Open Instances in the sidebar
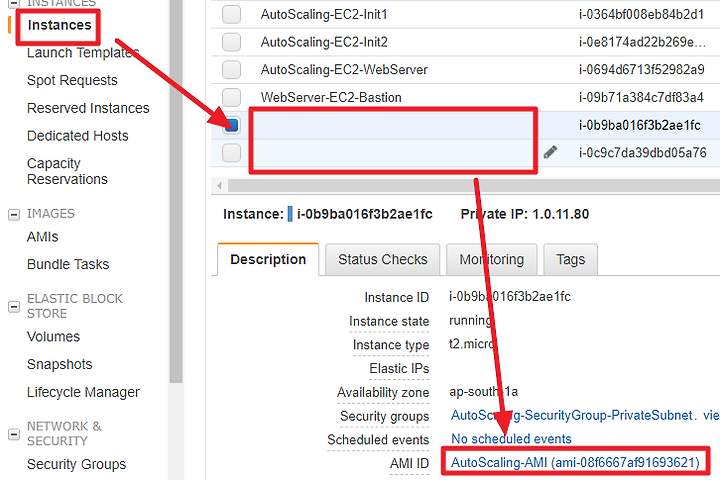This screenshot has width=720, height=480. pos(59,25)
